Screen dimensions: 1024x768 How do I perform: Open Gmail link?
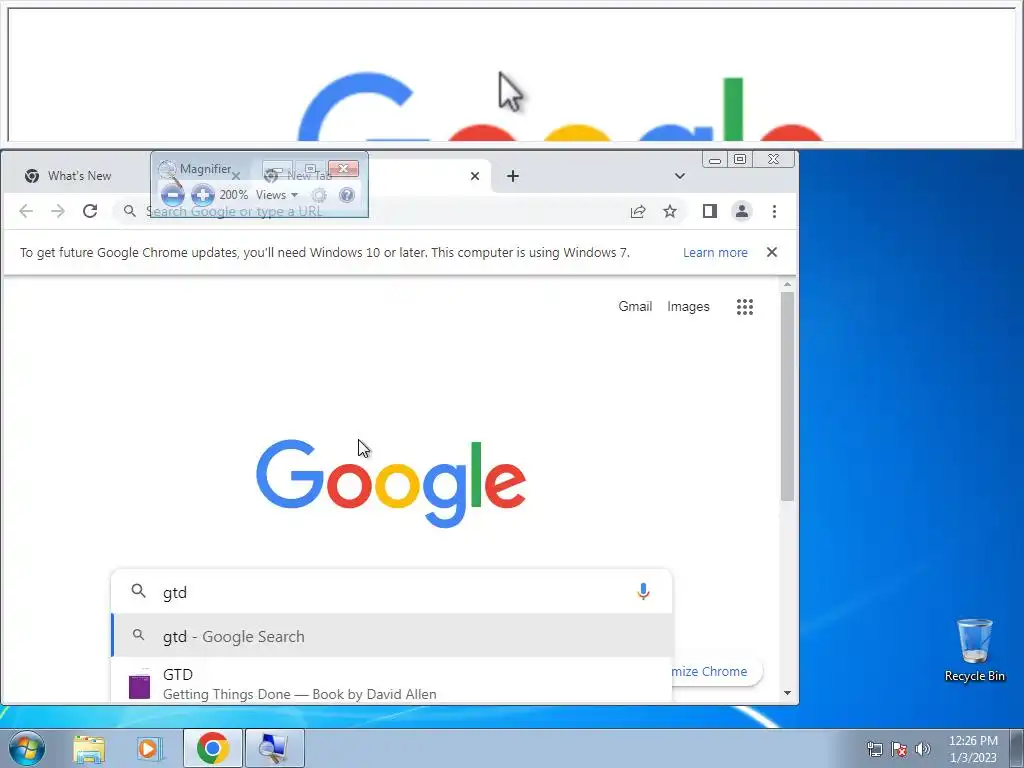[635, 306]
